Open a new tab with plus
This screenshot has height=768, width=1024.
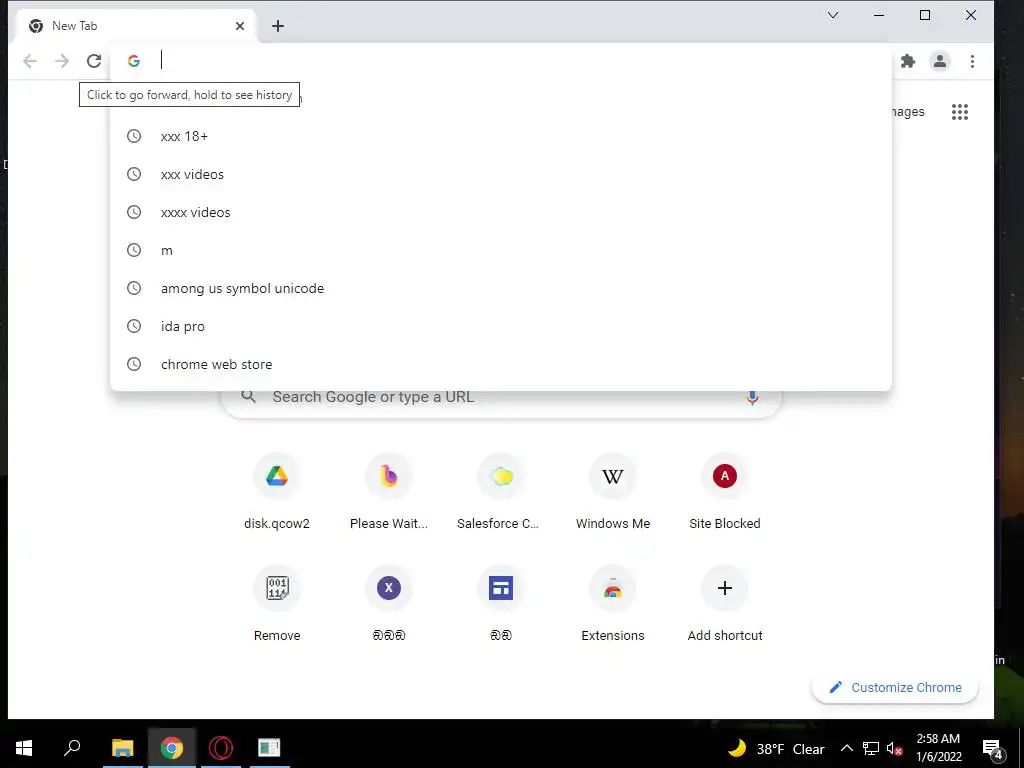click(278, 26)
